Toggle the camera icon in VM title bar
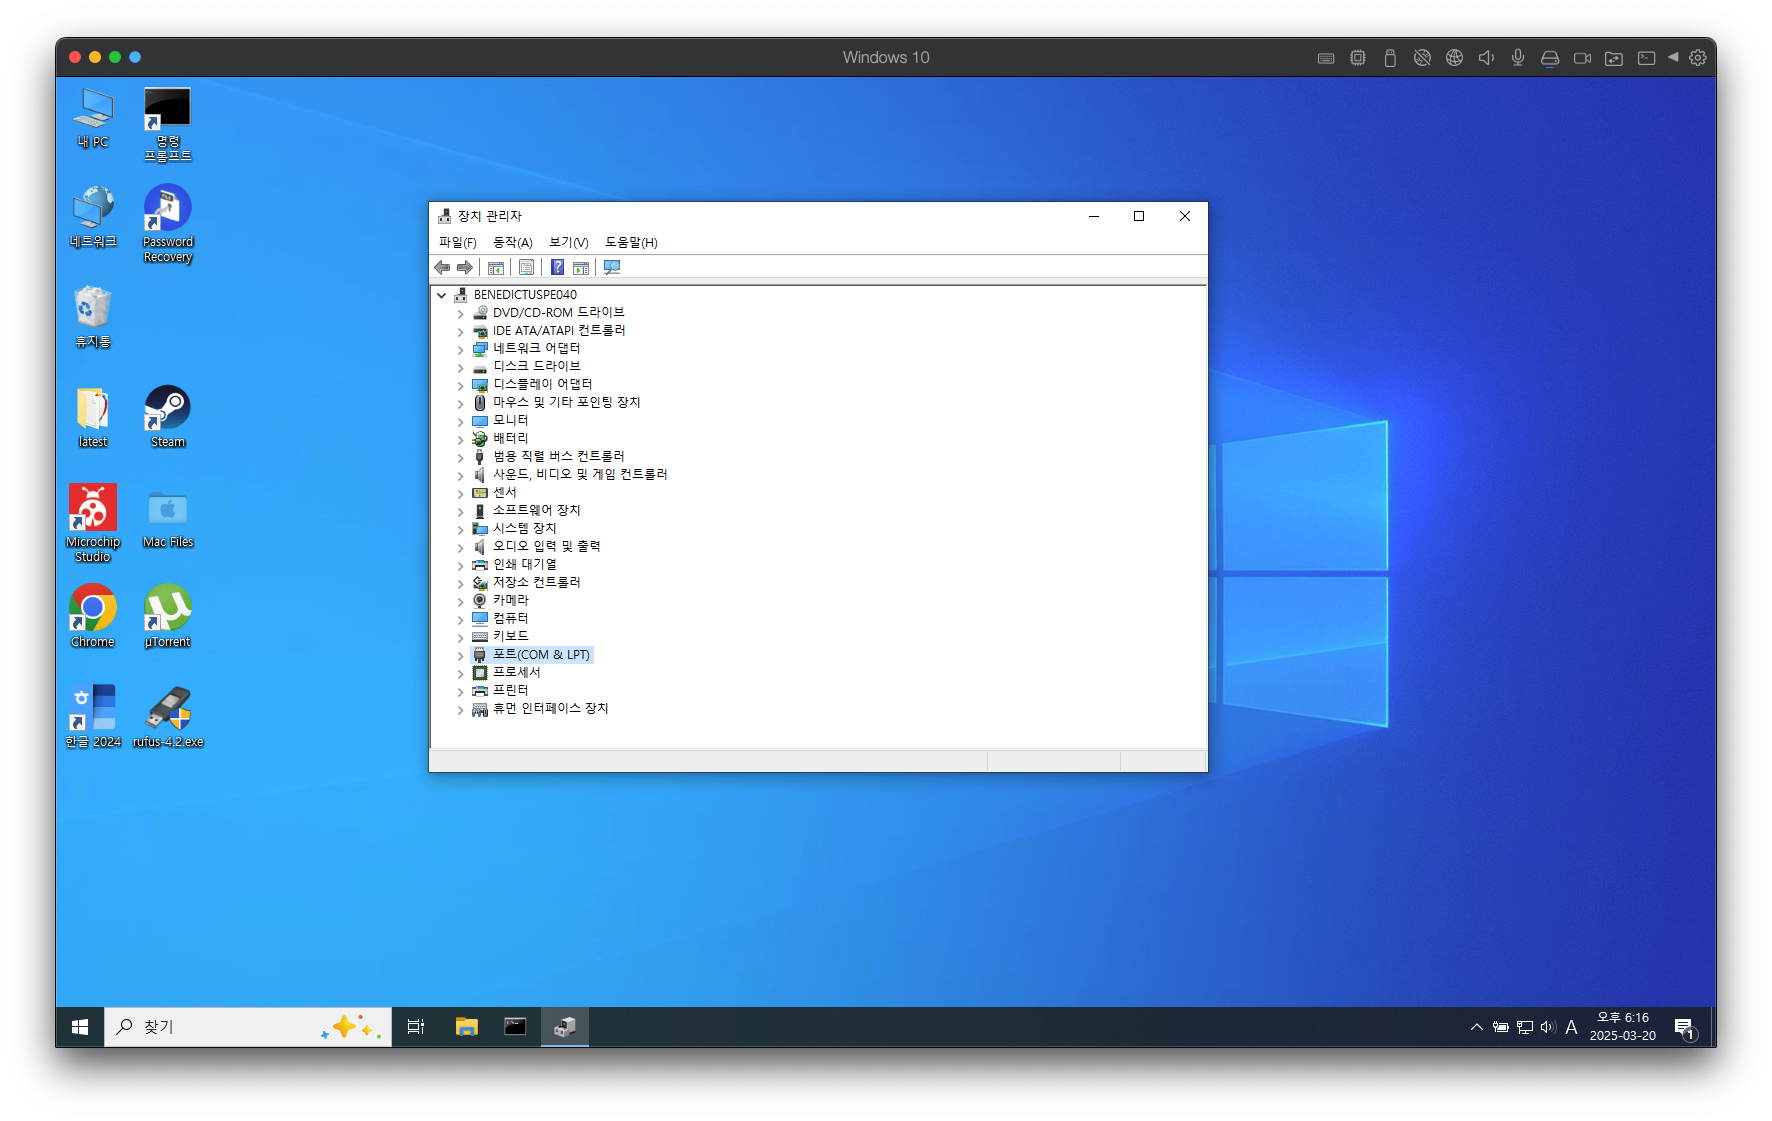 point(1582,58)
